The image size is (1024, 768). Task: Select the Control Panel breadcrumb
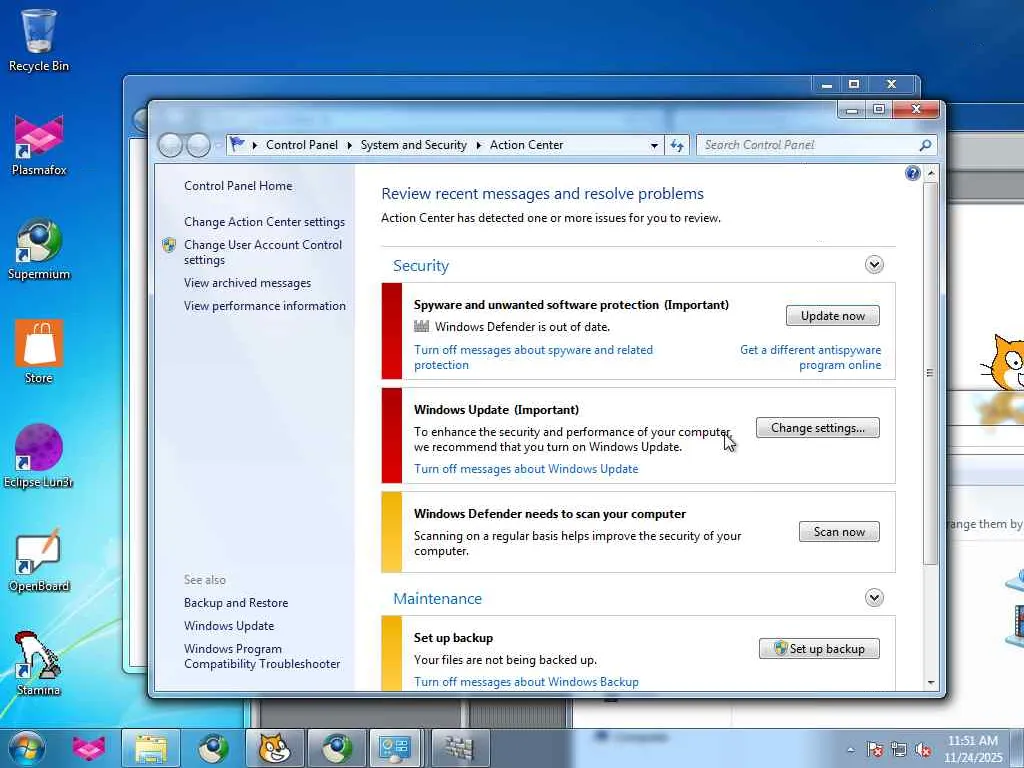(x=302, y=145)
